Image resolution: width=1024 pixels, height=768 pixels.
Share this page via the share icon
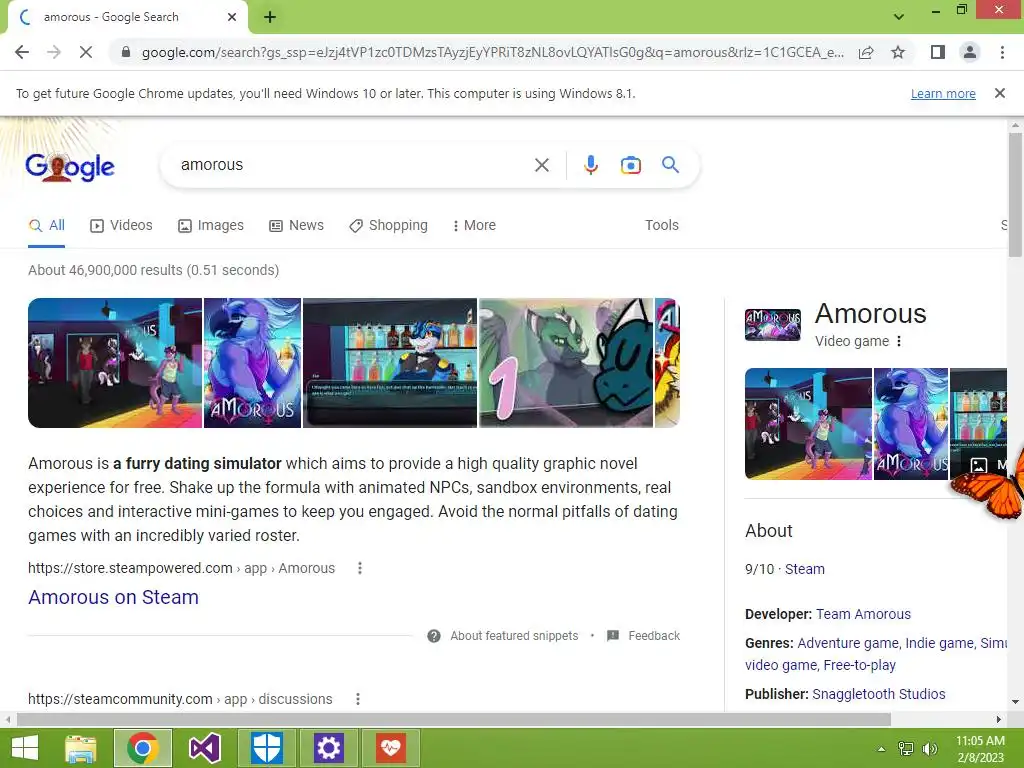(x=866, y=52)
